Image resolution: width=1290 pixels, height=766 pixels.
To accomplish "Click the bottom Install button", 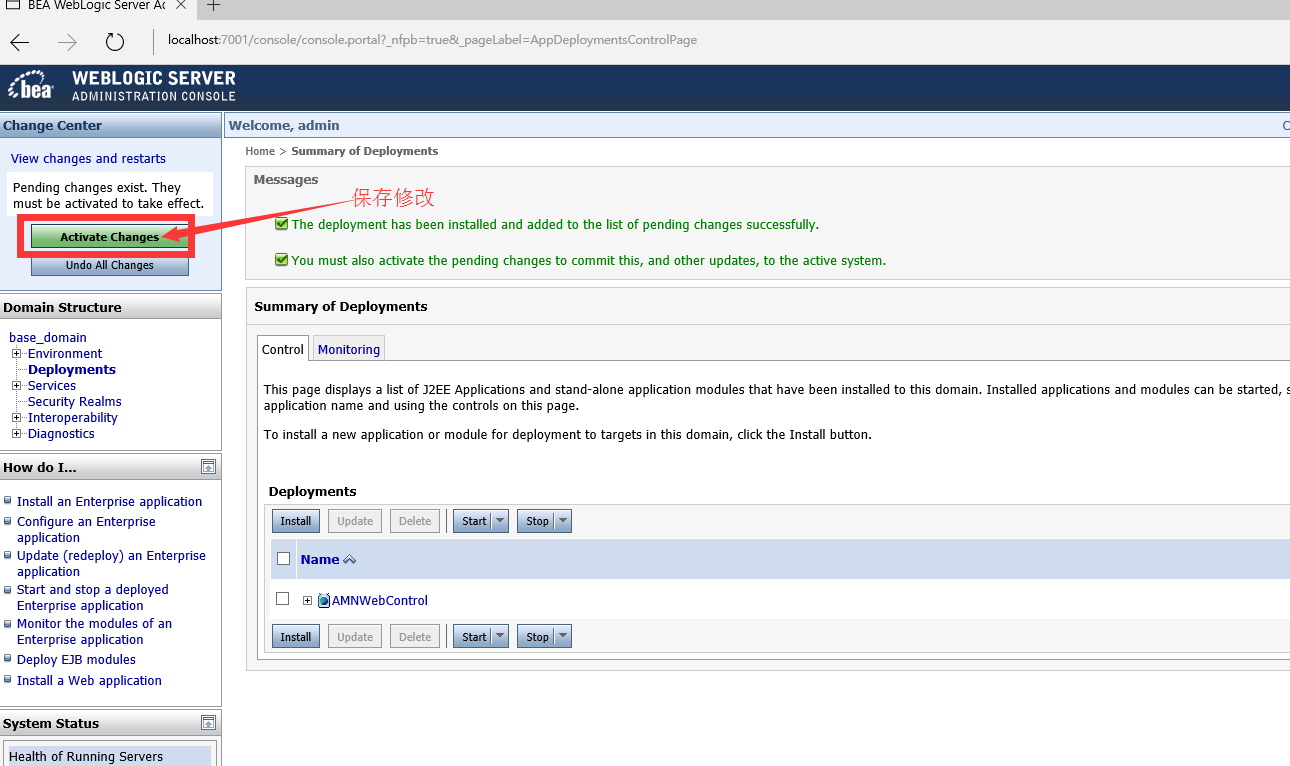I will [x=296, y=637].
